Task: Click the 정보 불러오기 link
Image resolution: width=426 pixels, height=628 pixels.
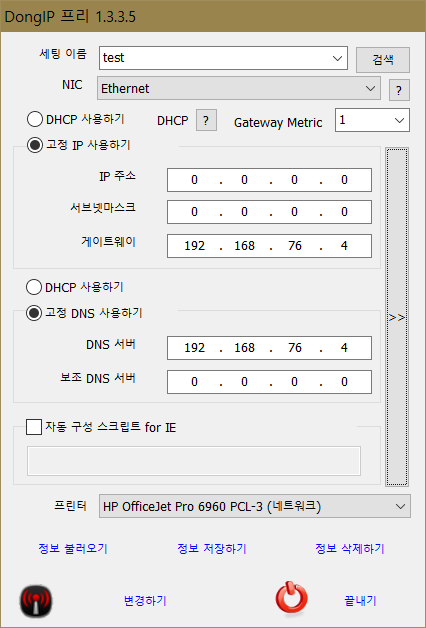Action: [x=73, y=548]
